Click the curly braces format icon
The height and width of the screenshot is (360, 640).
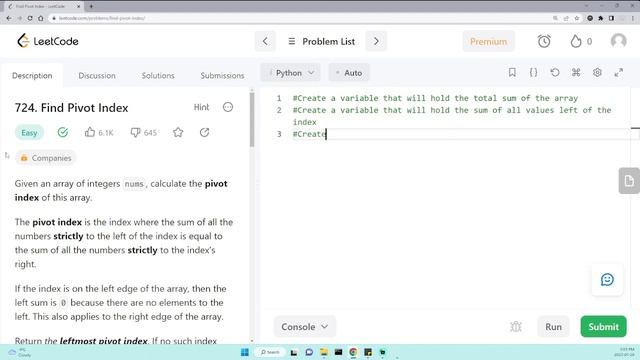[x=533, y=73]
